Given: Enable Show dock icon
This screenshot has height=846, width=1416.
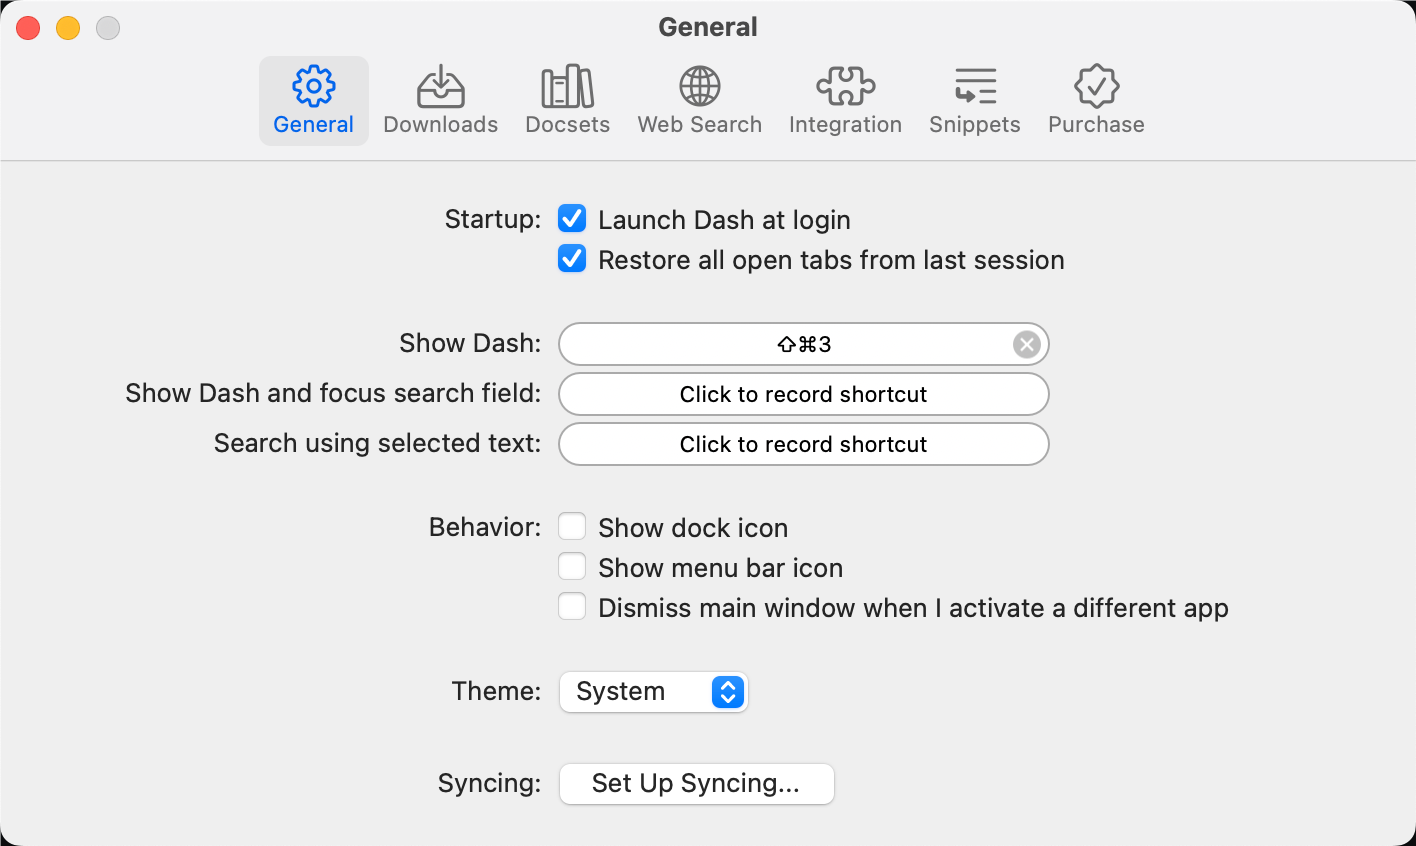Looking at the screenshot, I should (x=572, y=526).
